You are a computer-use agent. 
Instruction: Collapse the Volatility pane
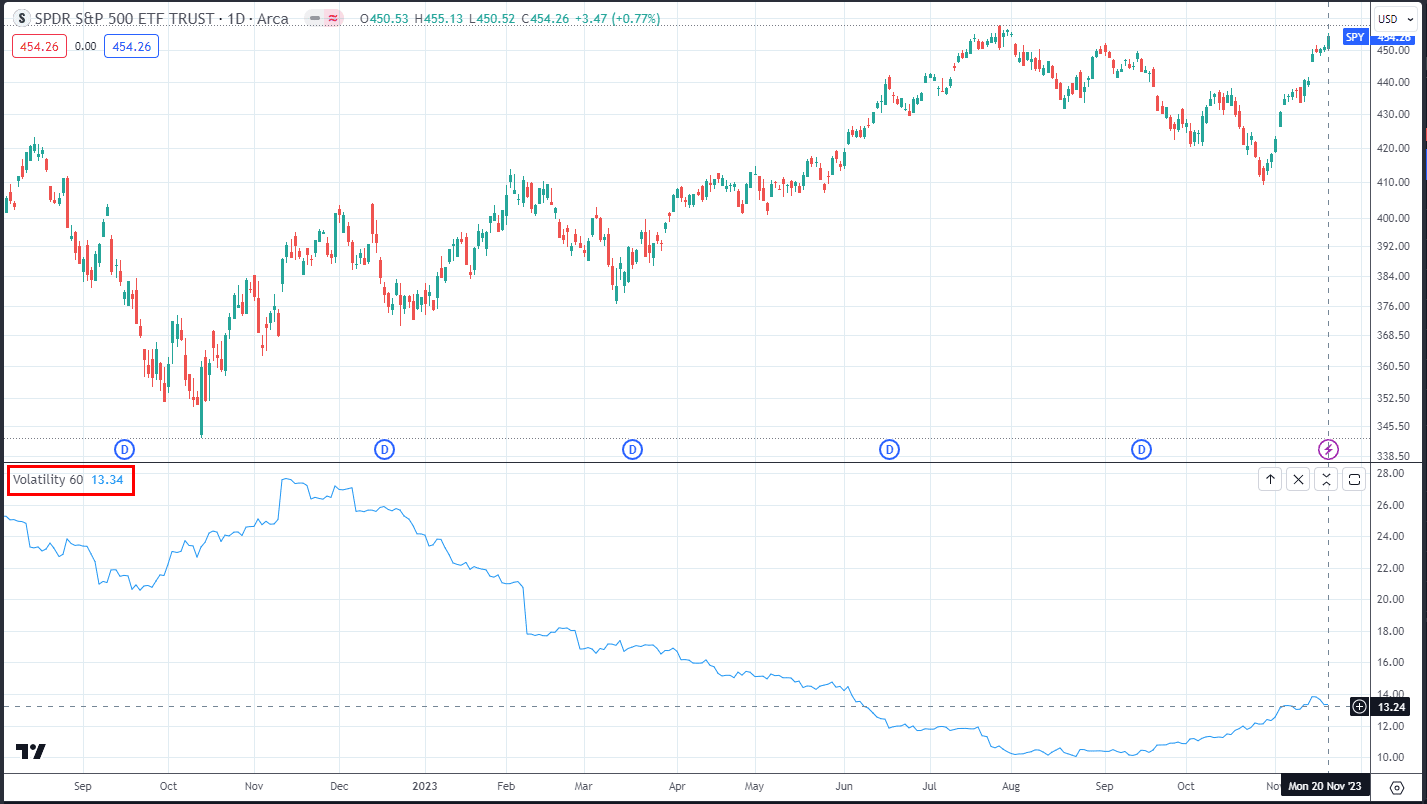click(1326, 479)
